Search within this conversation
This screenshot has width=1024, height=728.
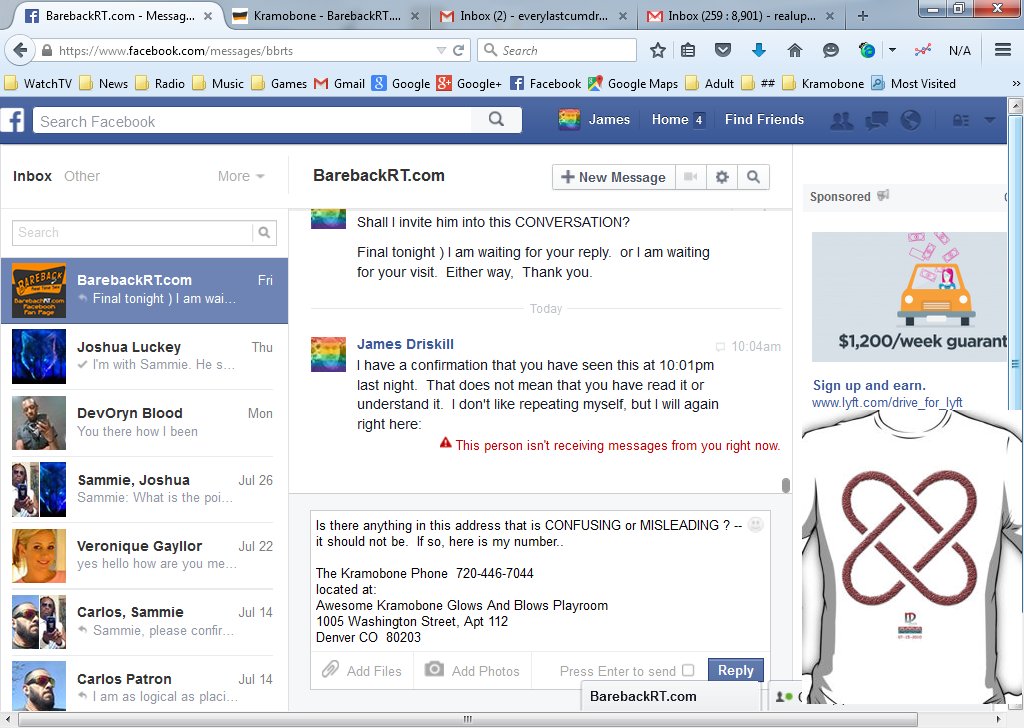click(x=753, y=177)
